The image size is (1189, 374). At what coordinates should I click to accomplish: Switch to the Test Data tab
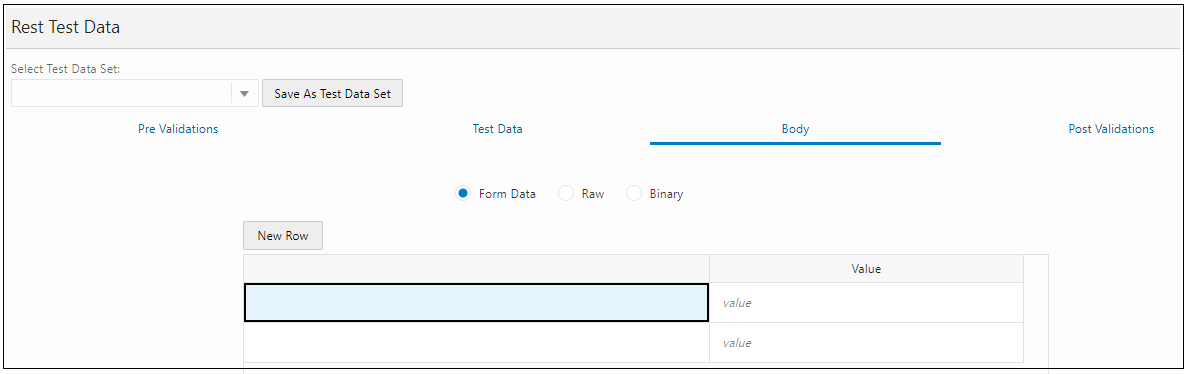[x=497, y=129]
